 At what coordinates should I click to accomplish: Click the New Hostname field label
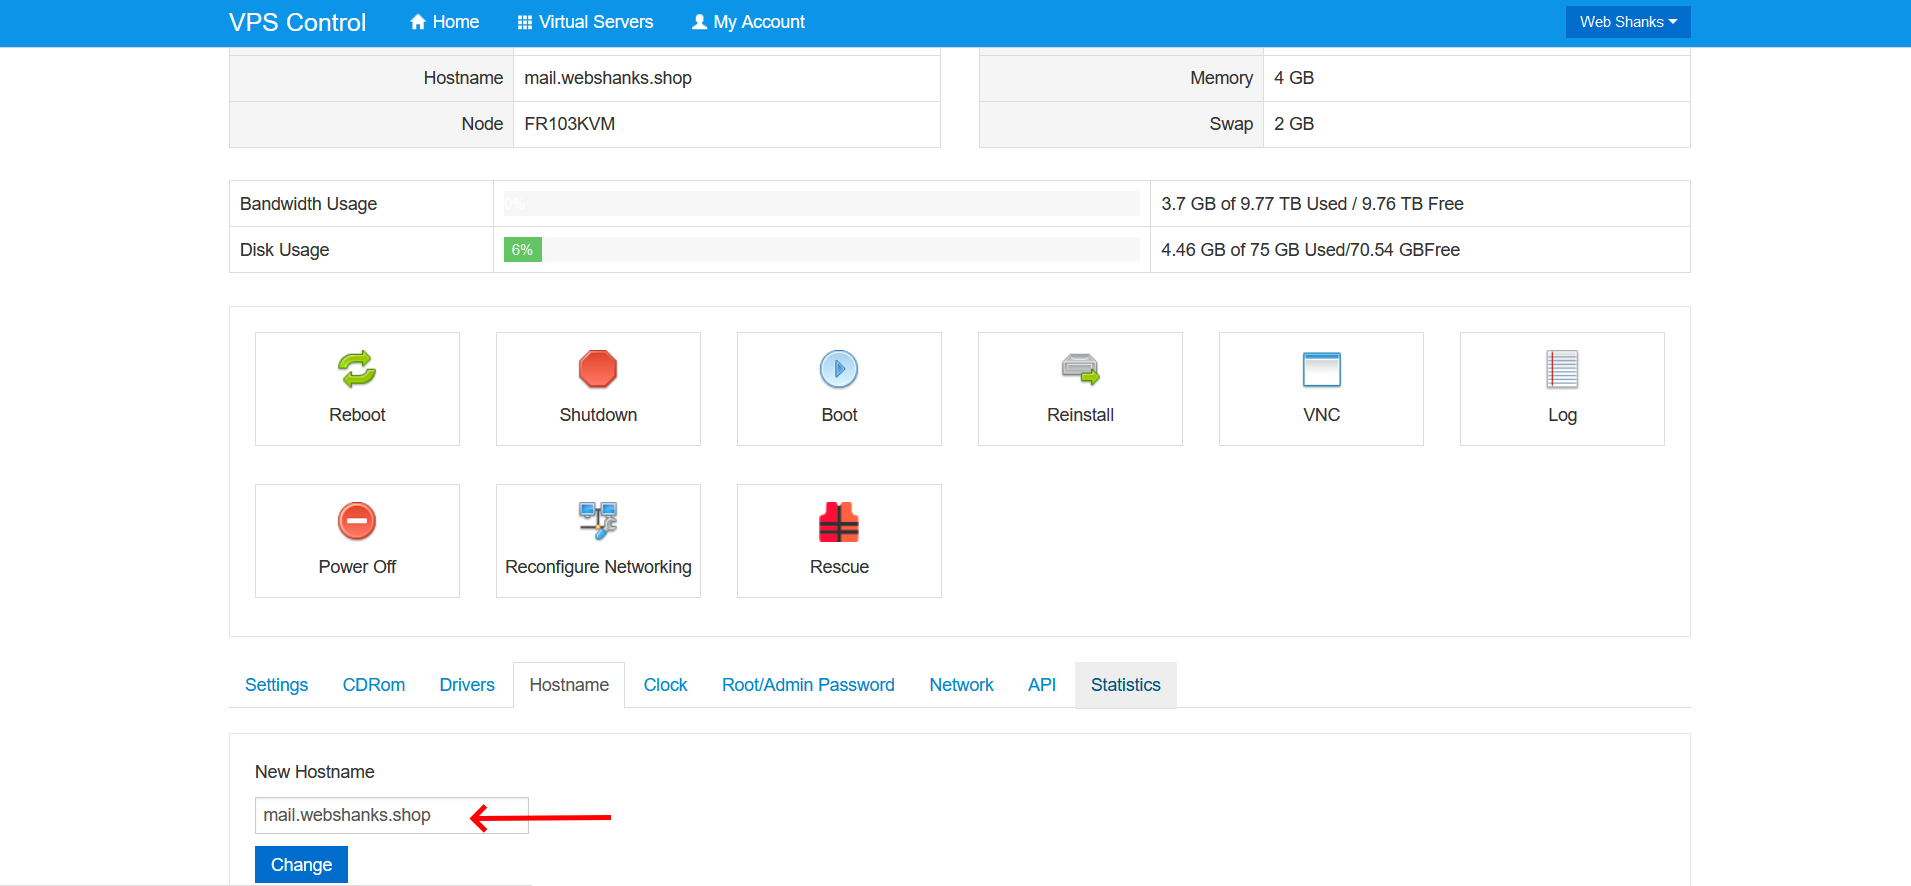pos(314,772)
